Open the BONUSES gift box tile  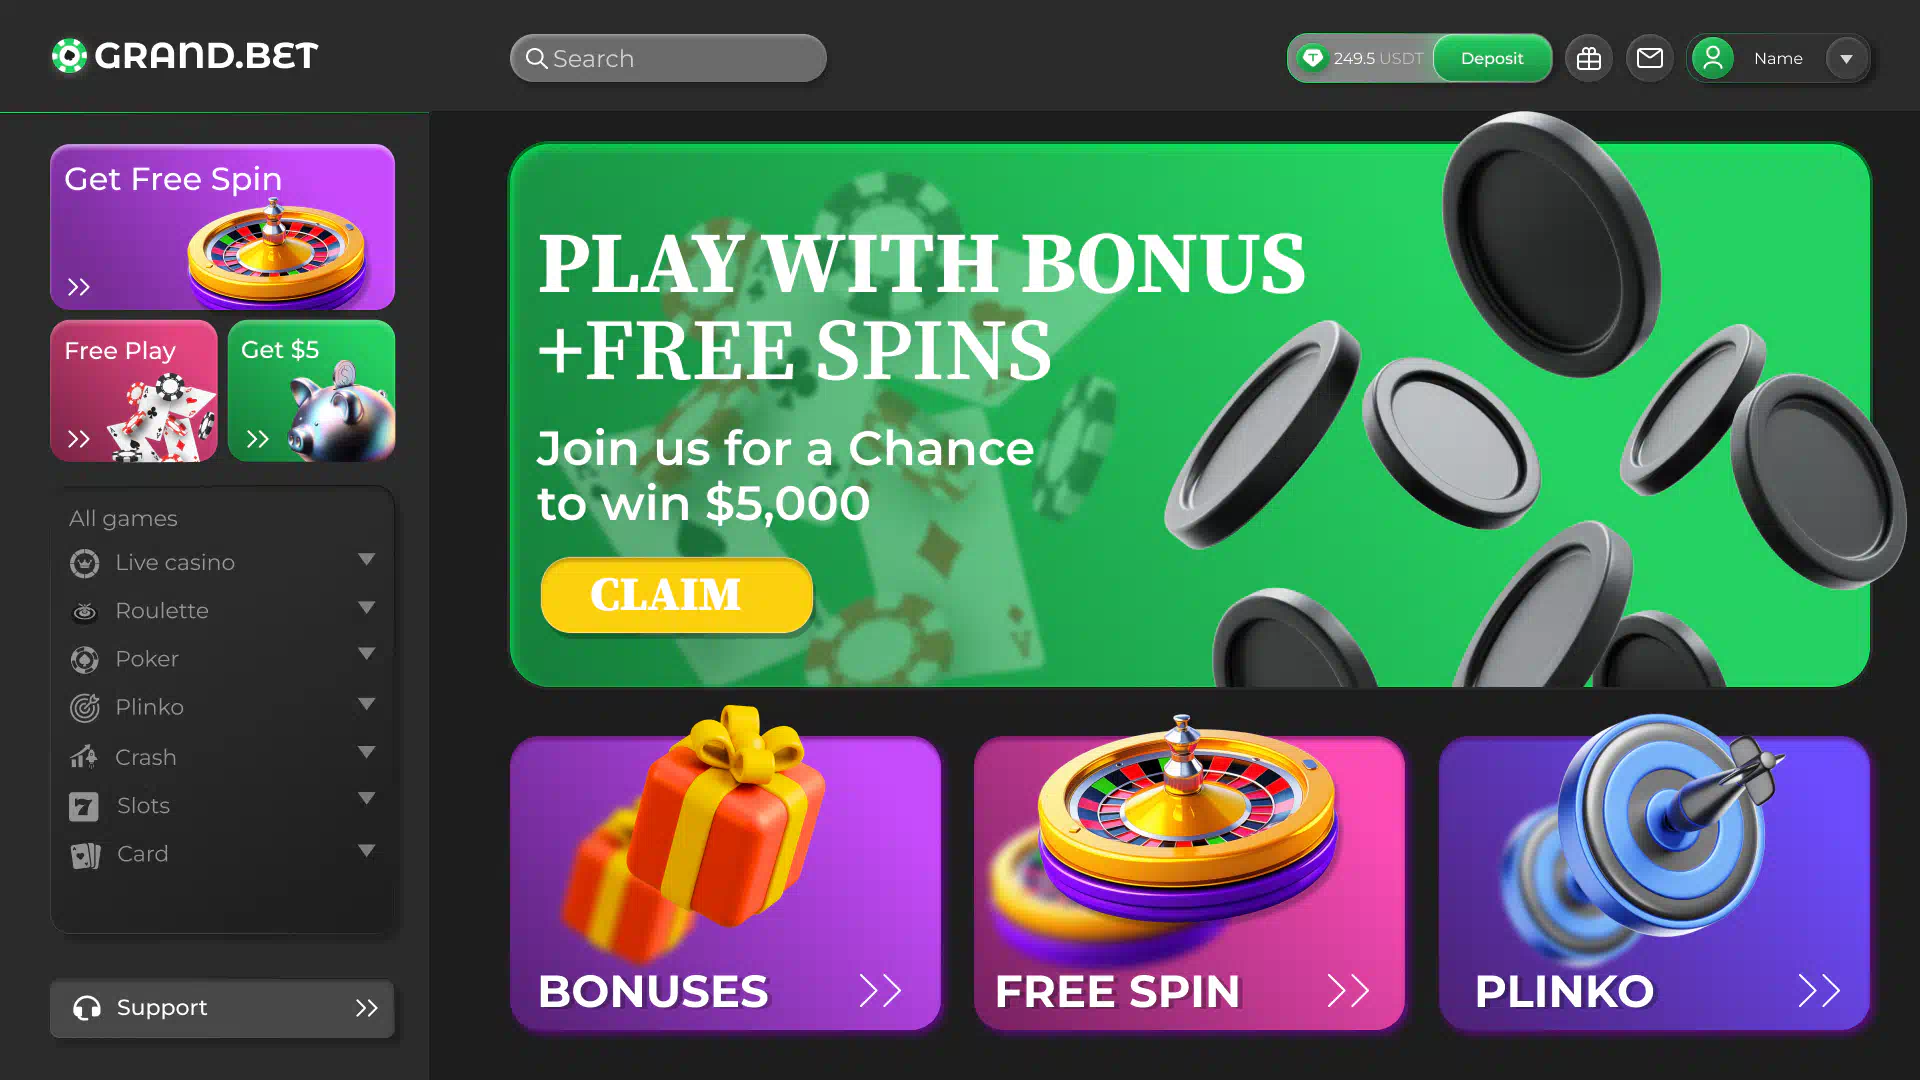point(726,884)
